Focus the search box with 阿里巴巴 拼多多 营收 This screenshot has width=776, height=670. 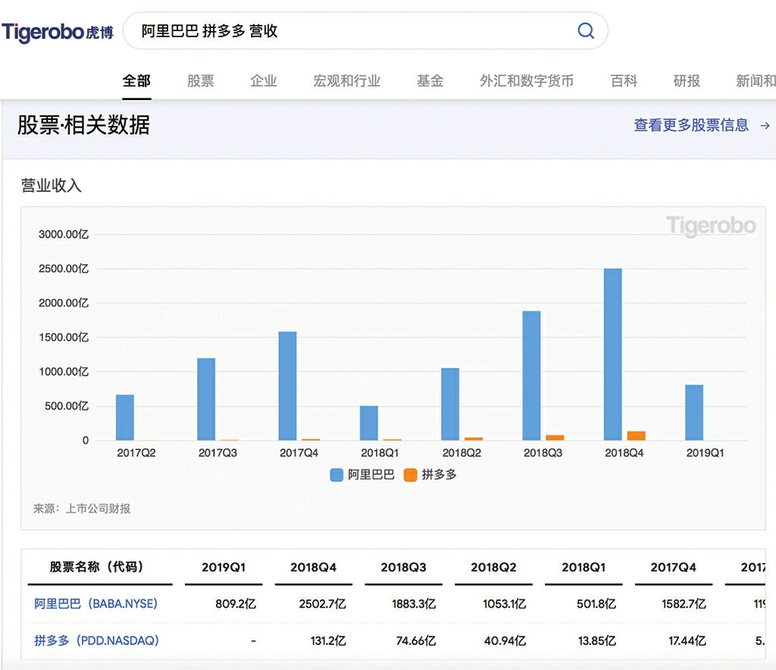pyautogui.click(x=365, y=31)
